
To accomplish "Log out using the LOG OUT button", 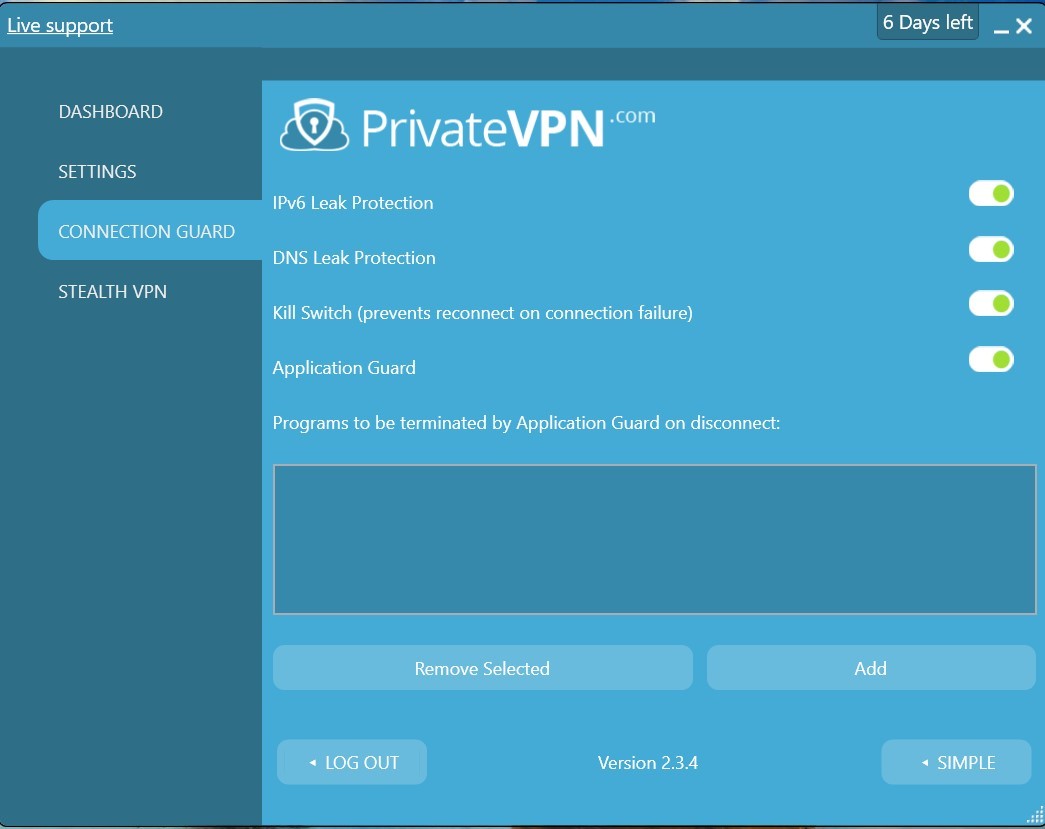I will 352,762.
